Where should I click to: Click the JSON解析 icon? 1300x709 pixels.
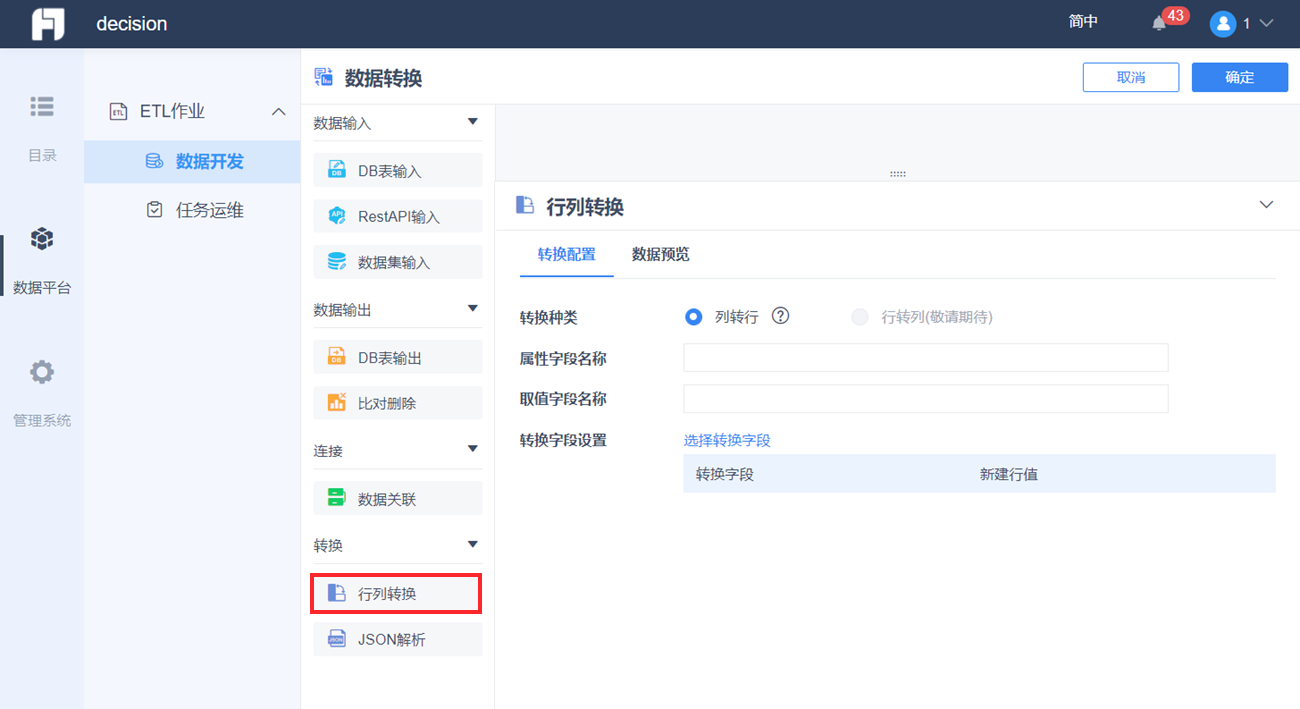click(337, 639)
